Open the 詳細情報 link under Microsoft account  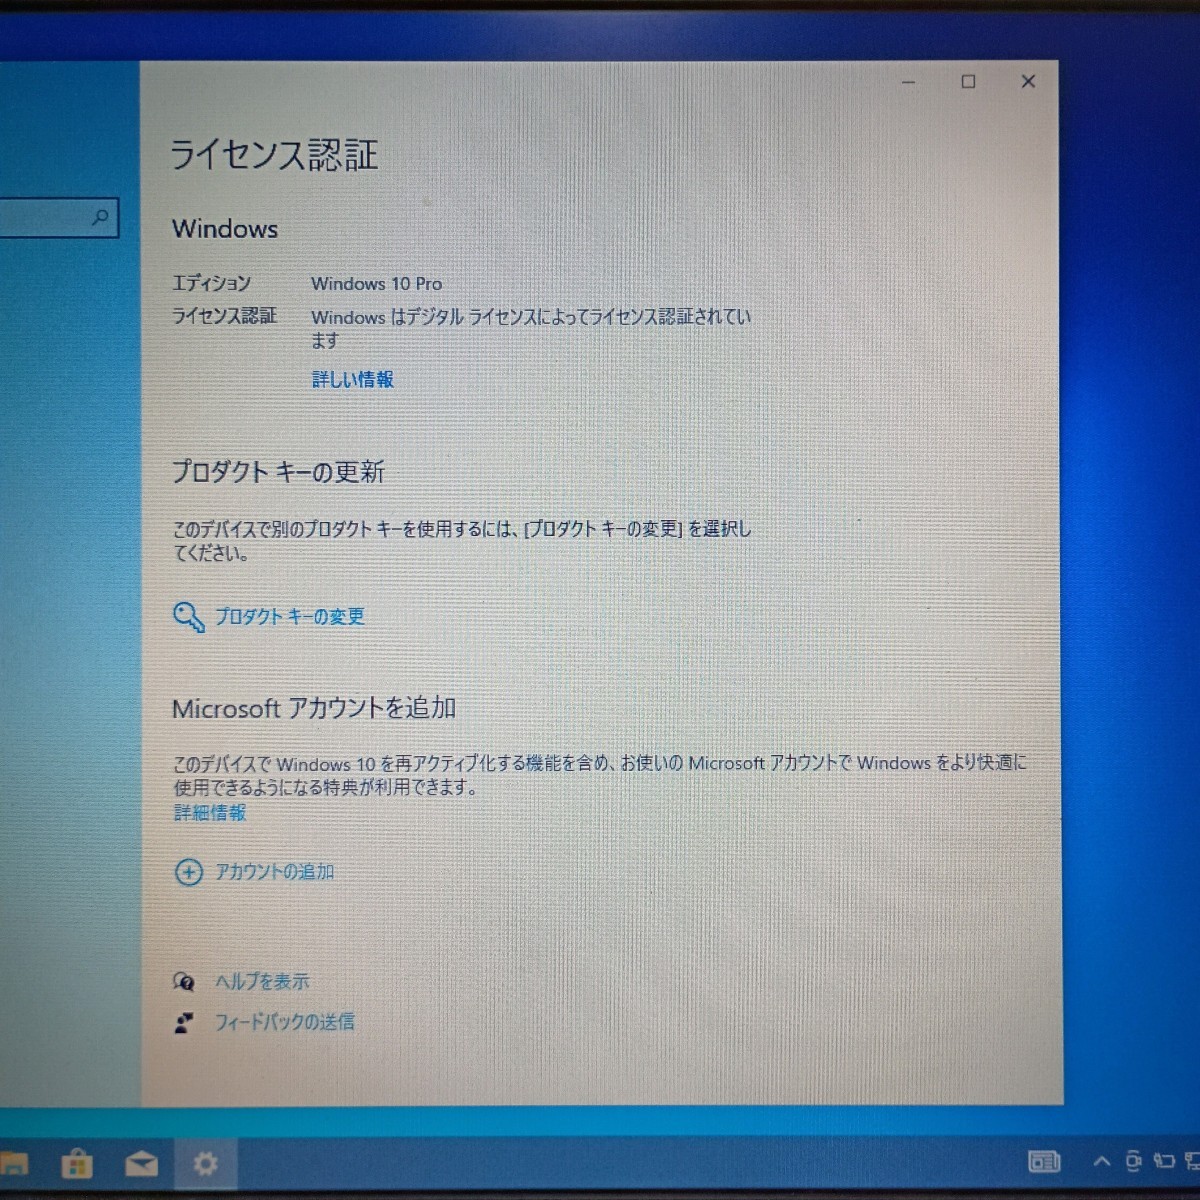(x=210, y=813)
